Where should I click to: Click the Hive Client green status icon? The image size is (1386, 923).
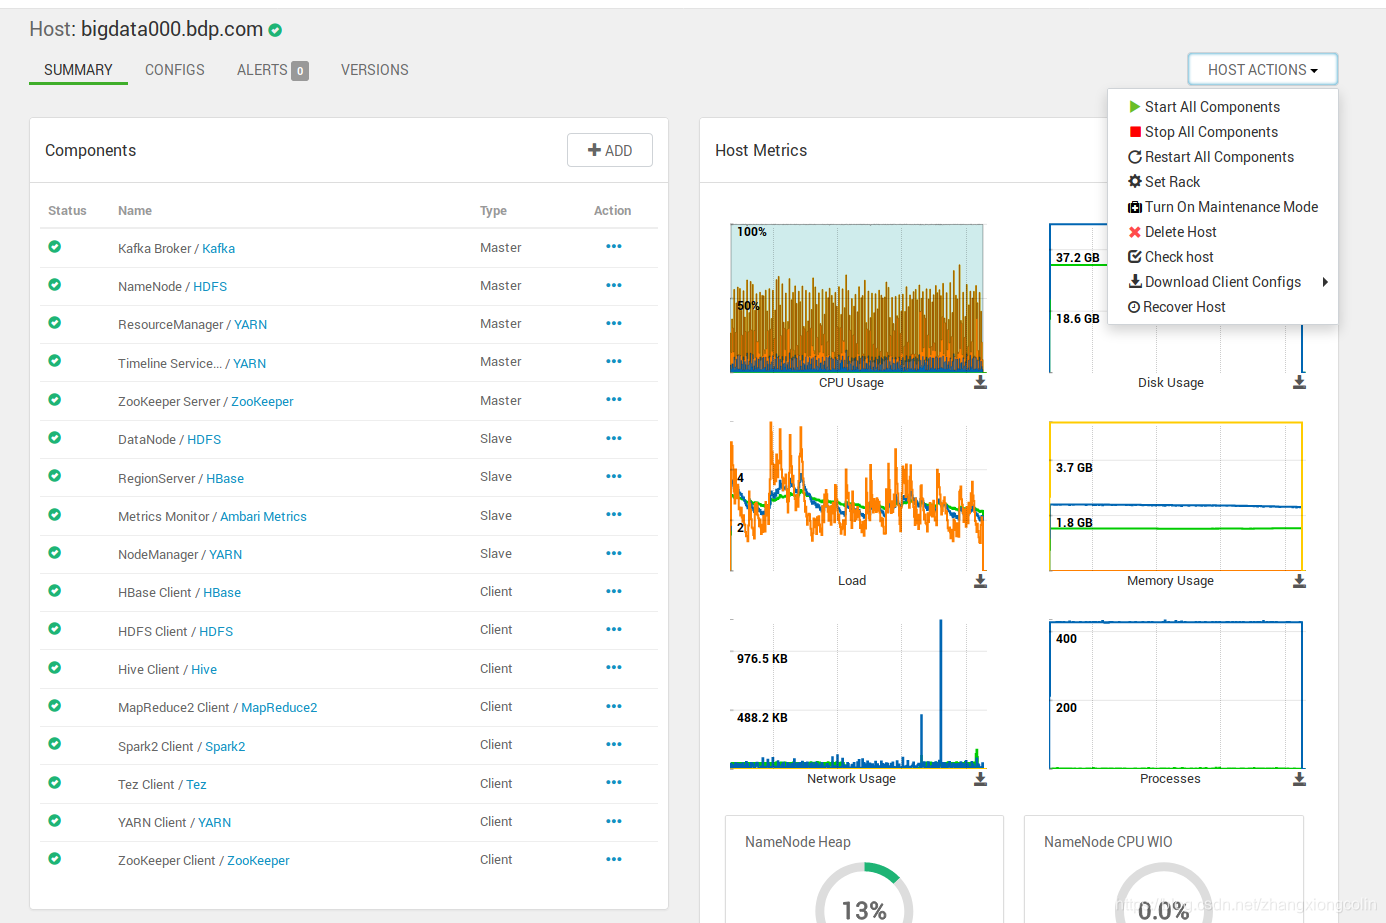tap(55, 668)
